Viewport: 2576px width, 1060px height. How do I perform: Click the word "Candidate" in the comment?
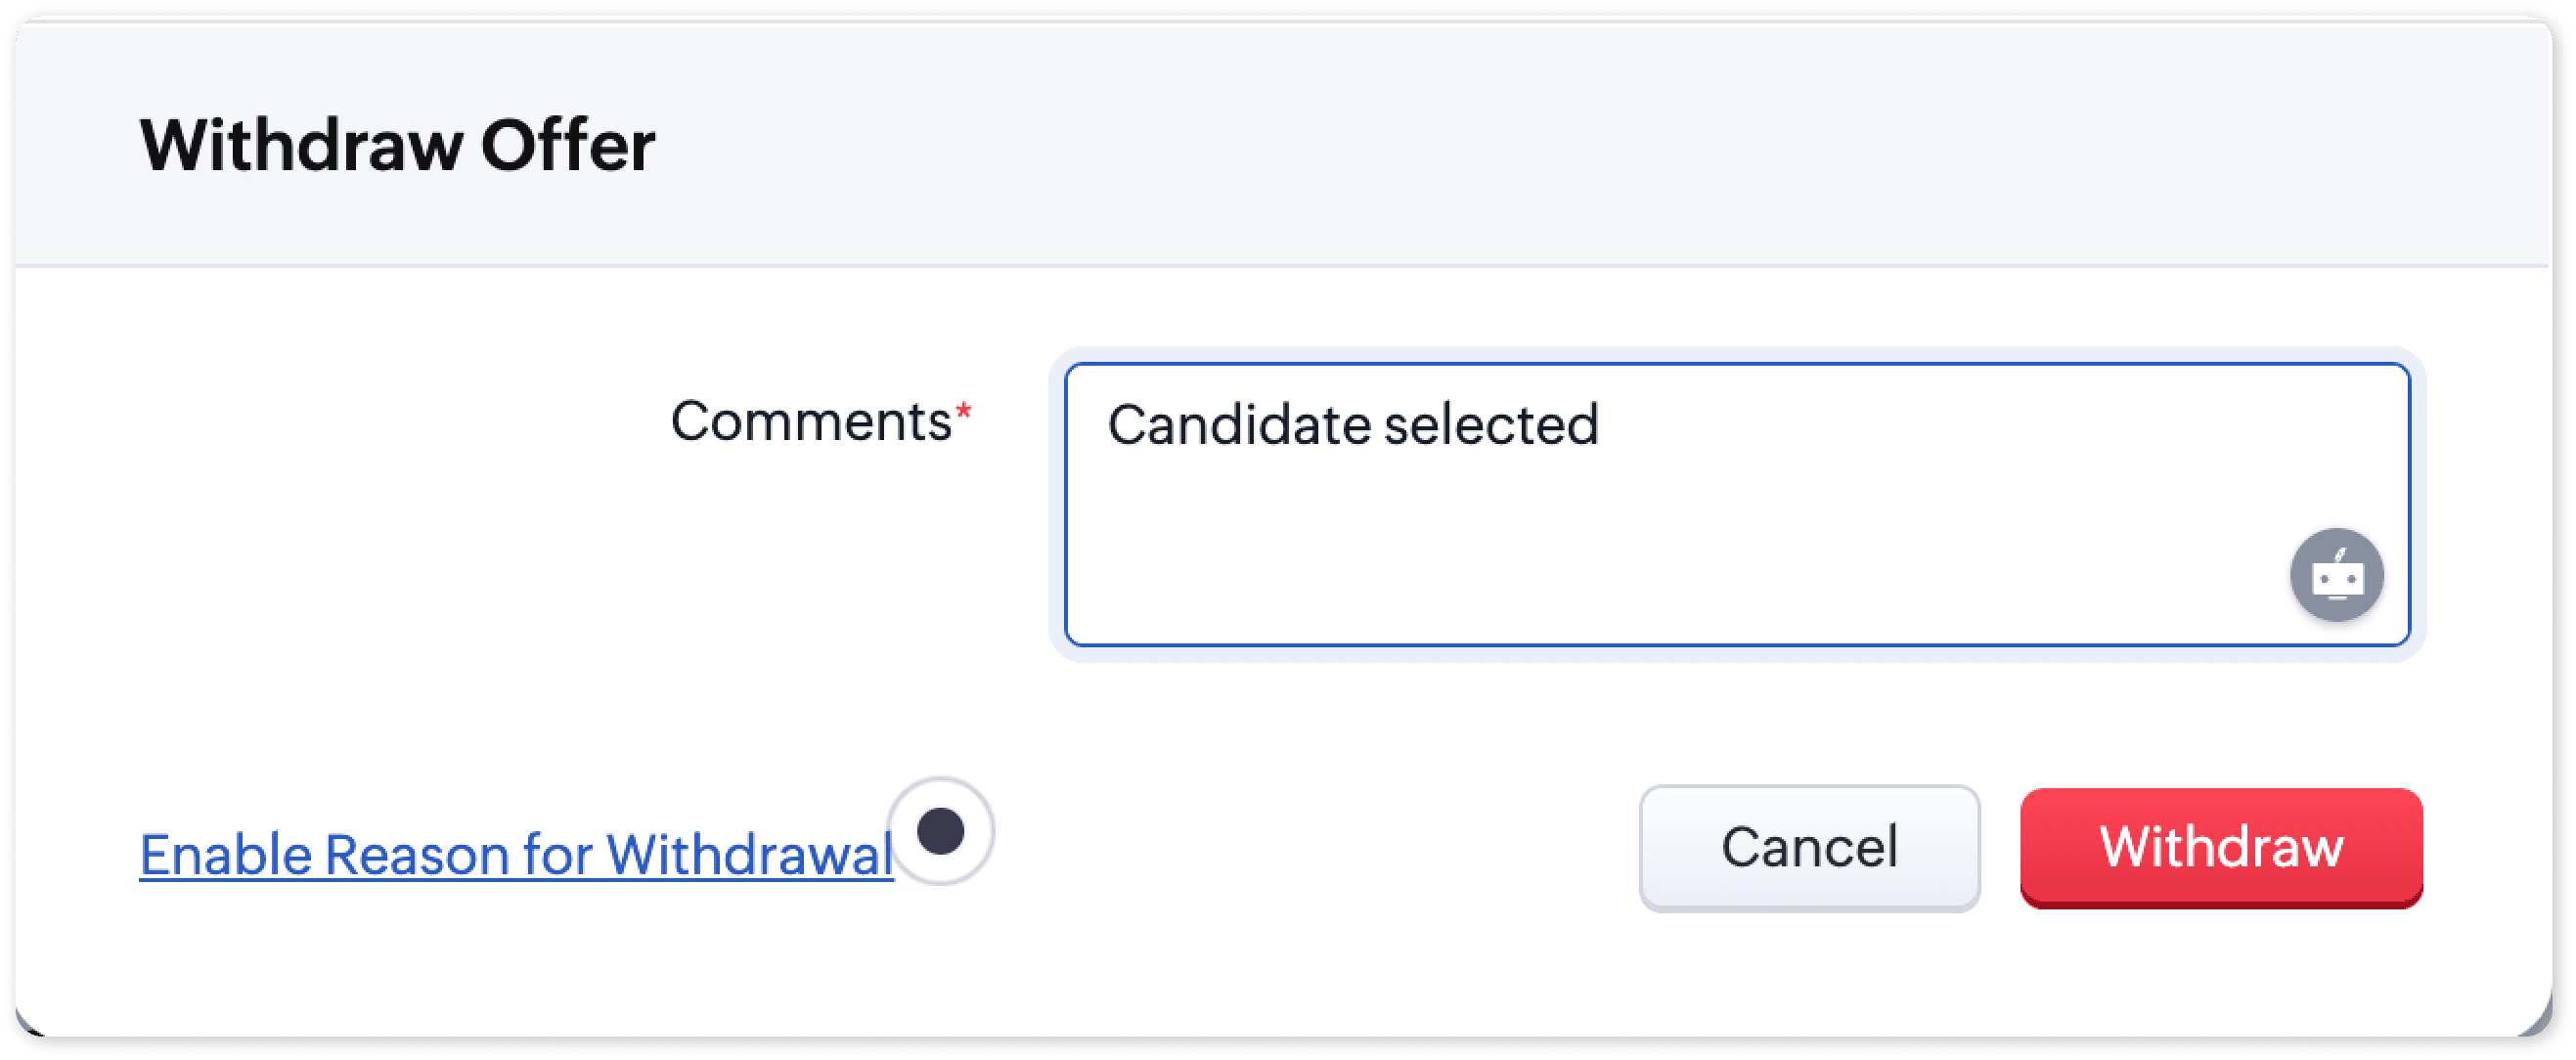[x=1238, y=424]
